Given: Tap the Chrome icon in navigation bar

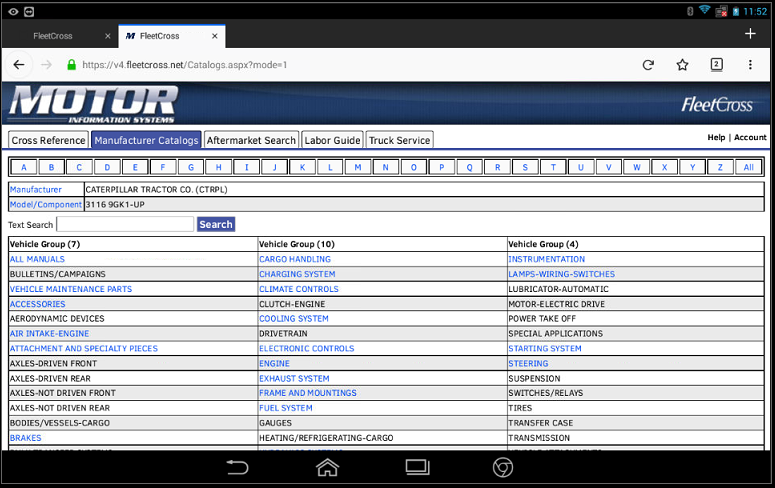Looking at the screenshot, I should (x=503, y=467).
